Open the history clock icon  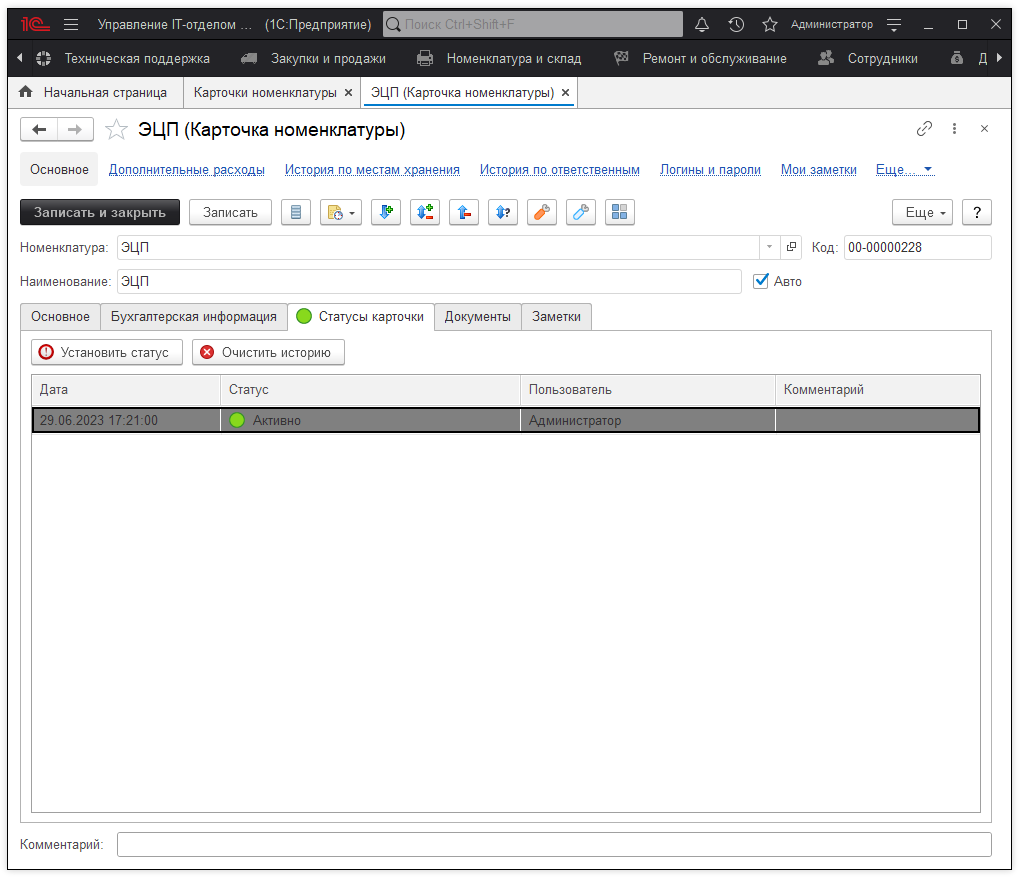pyautogui.click(x=736, y=24)
